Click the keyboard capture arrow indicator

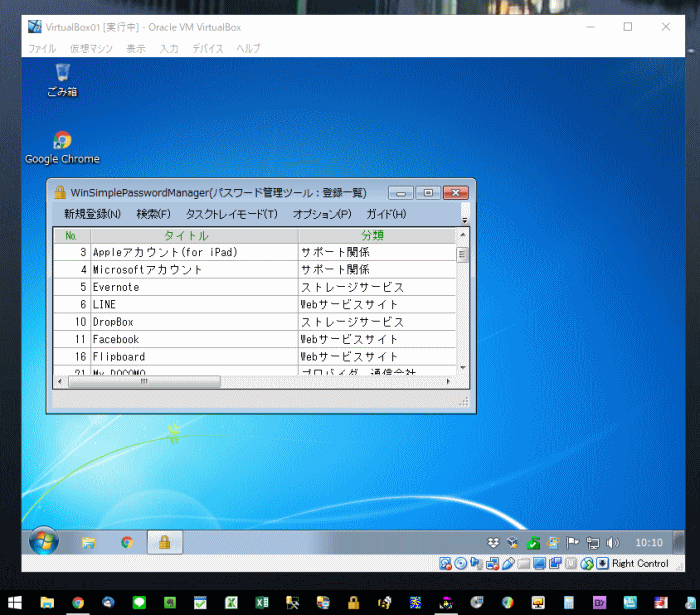click(x=602, y=564)
